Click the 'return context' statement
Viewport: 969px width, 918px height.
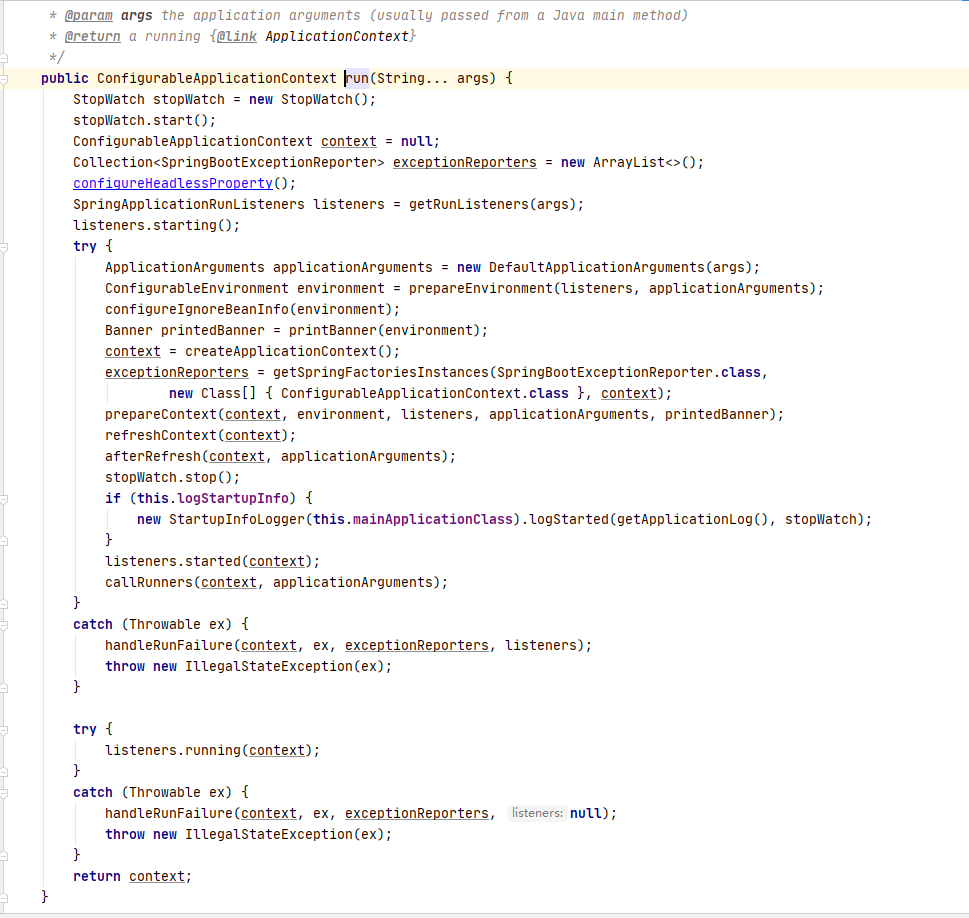[130, 876]
